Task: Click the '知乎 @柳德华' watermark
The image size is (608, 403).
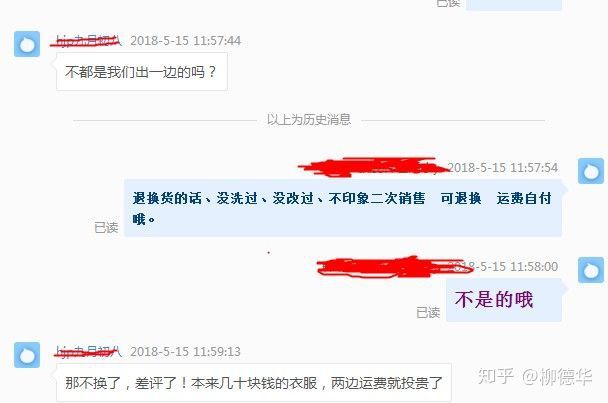Action: click(535, 376)
